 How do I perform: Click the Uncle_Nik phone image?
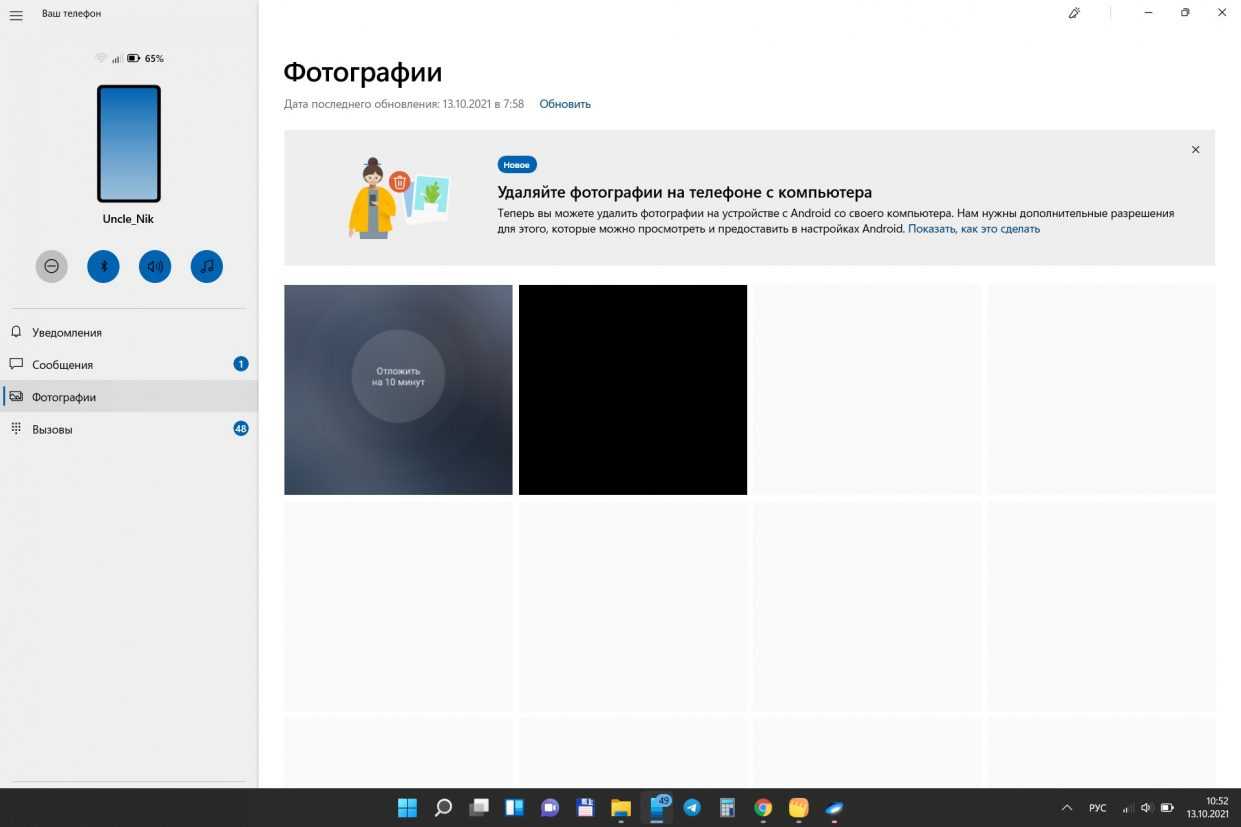click(128, 144)
